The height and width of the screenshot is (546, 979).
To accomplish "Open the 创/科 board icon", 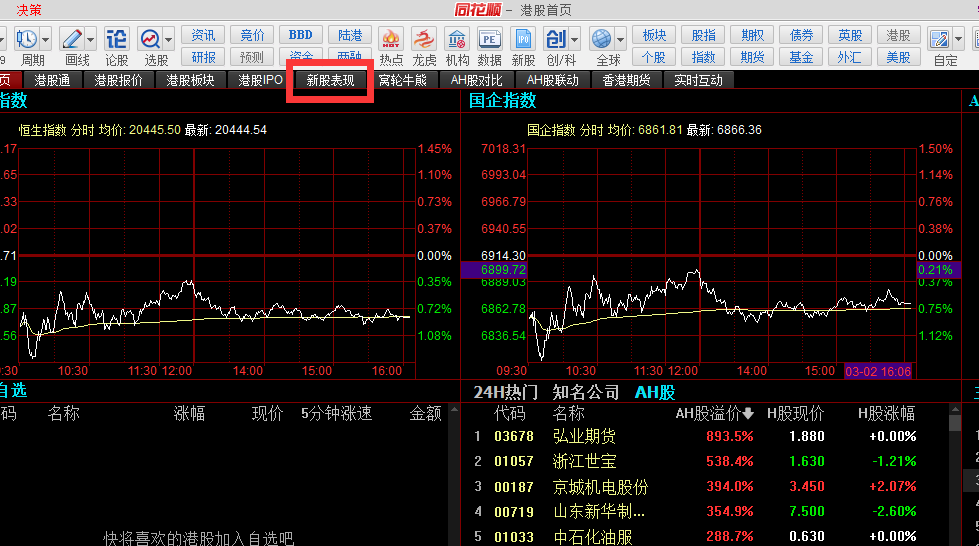I will point(556,39).
